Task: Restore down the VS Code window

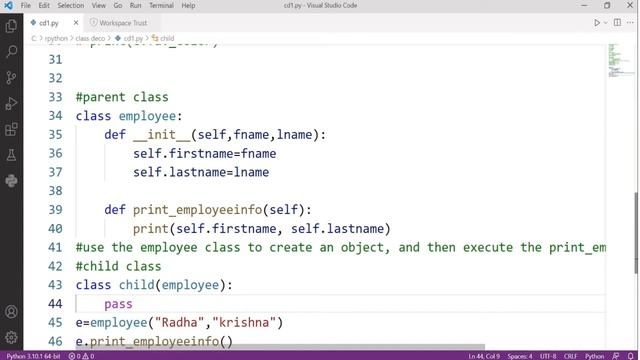Action: (x=607, y=5)
